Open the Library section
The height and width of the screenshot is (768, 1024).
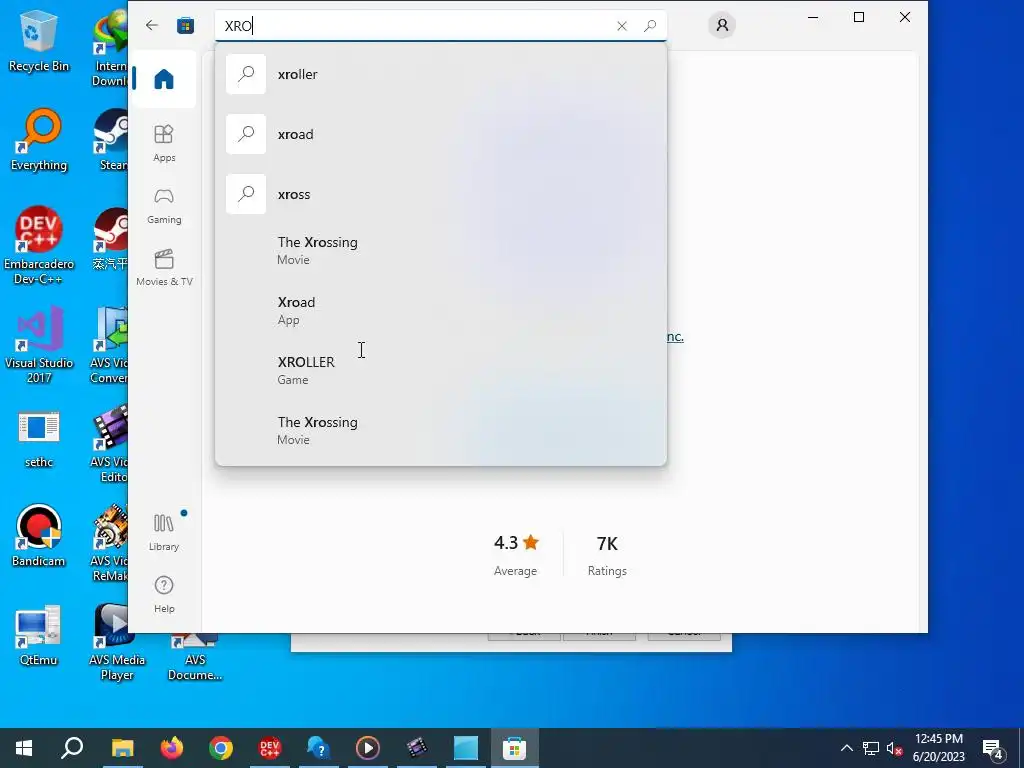[164, 532]
